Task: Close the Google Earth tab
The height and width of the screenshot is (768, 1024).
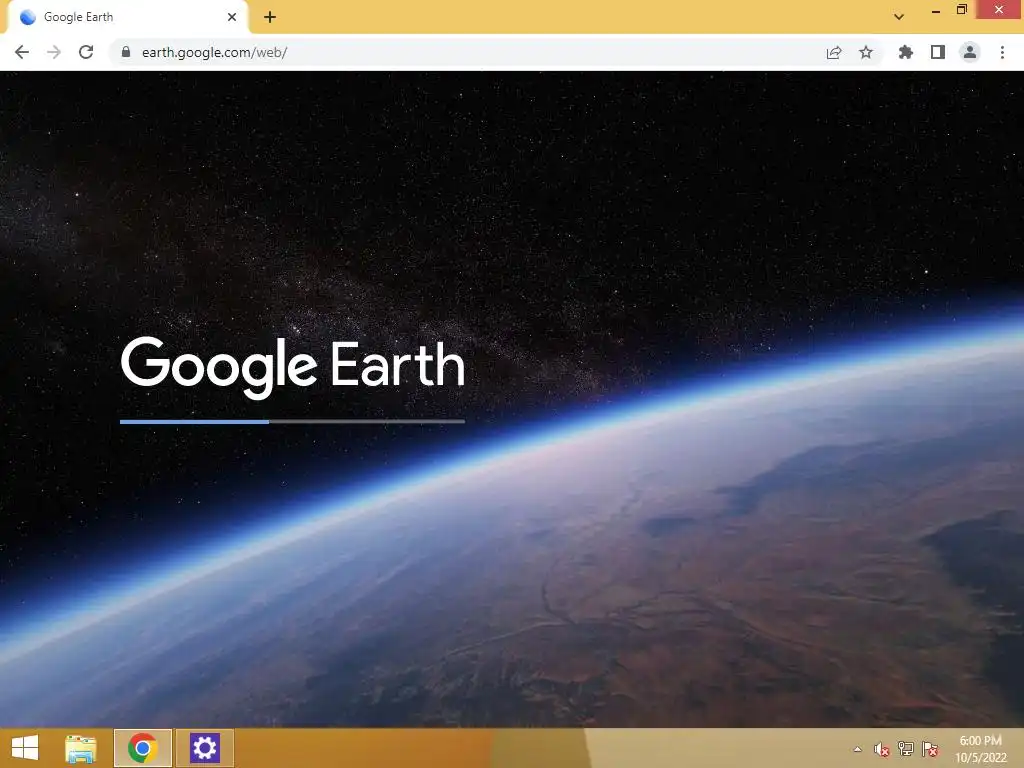Action: (x=232, y=17)
